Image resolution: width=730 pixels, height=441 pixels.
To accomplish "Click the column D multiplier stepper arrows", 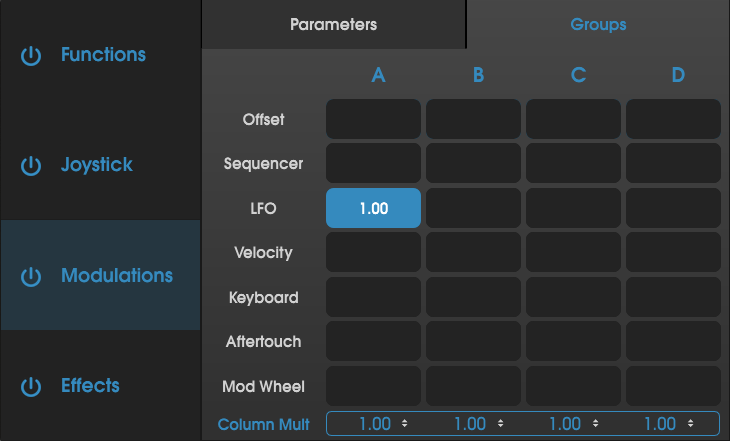I will coord(690,424).
